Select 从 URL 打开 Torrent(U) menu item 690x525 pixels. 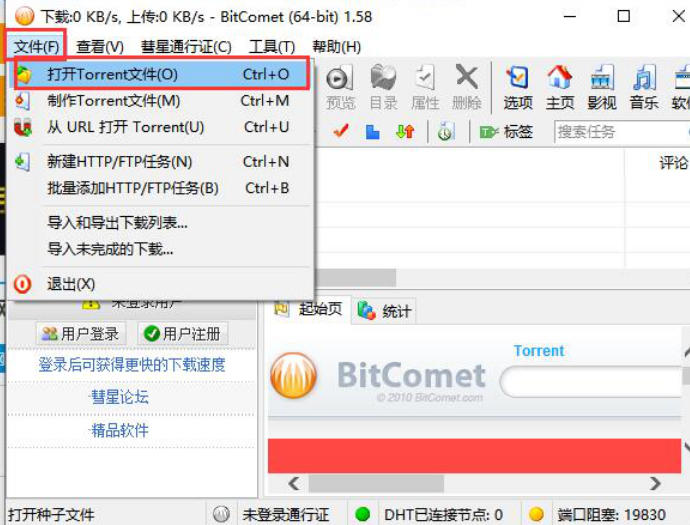click(x=161, y=127)
